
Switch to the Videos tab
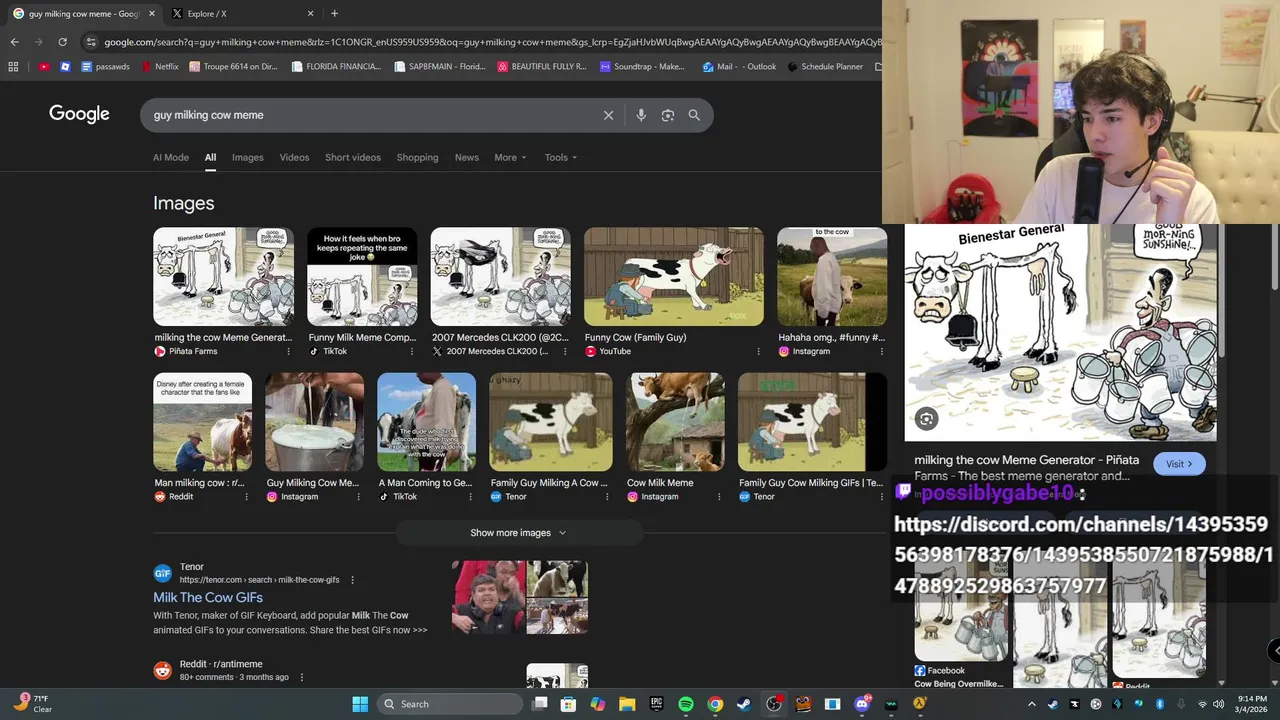[294, 157]
